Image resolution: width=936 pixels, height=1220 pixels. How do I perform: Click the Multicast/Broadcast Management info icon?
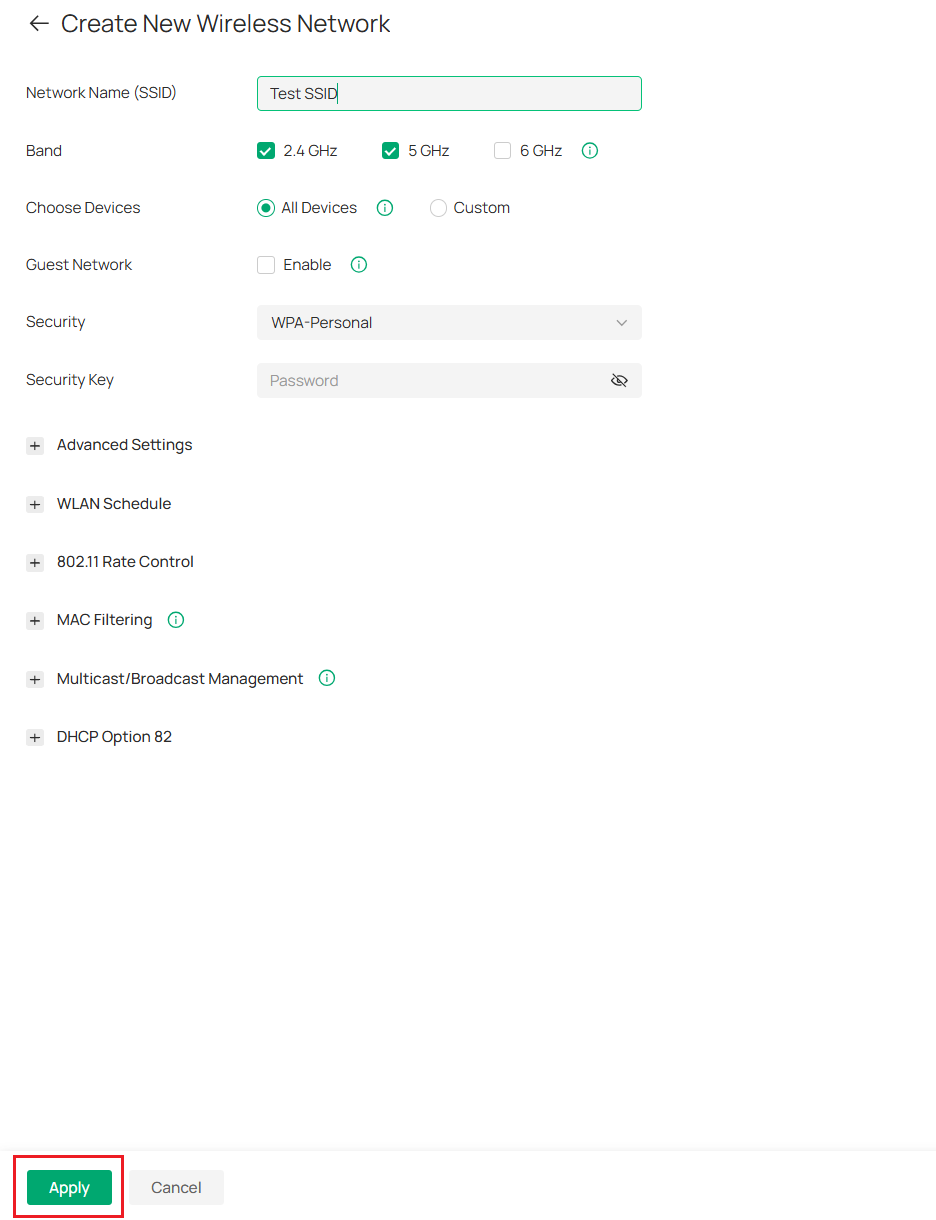(326, 678)
